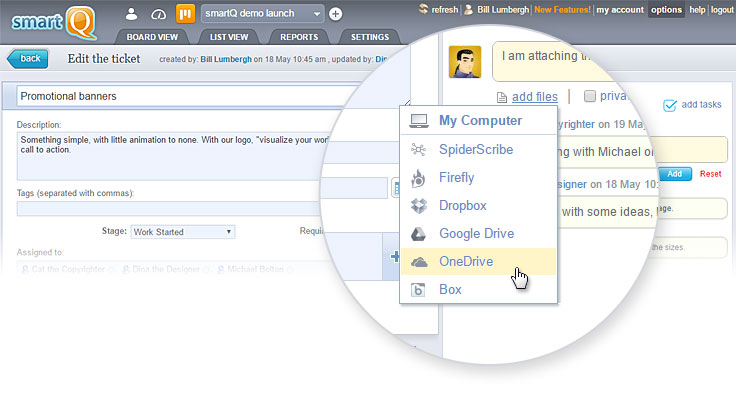Screen dimensions: 736x406
Task: Click the plus icon to add project
Action: click(x=335, y=14)
